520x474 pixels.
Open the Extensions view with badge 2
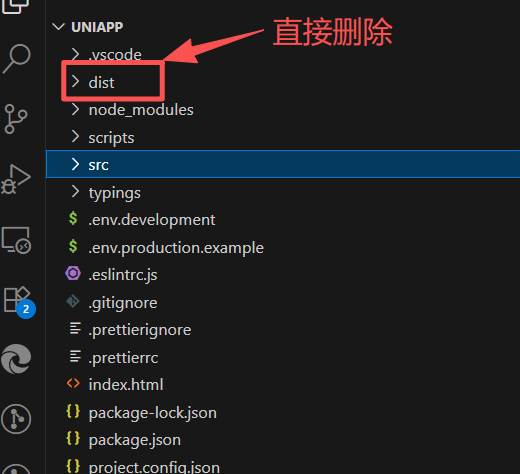tap(19, 302)
